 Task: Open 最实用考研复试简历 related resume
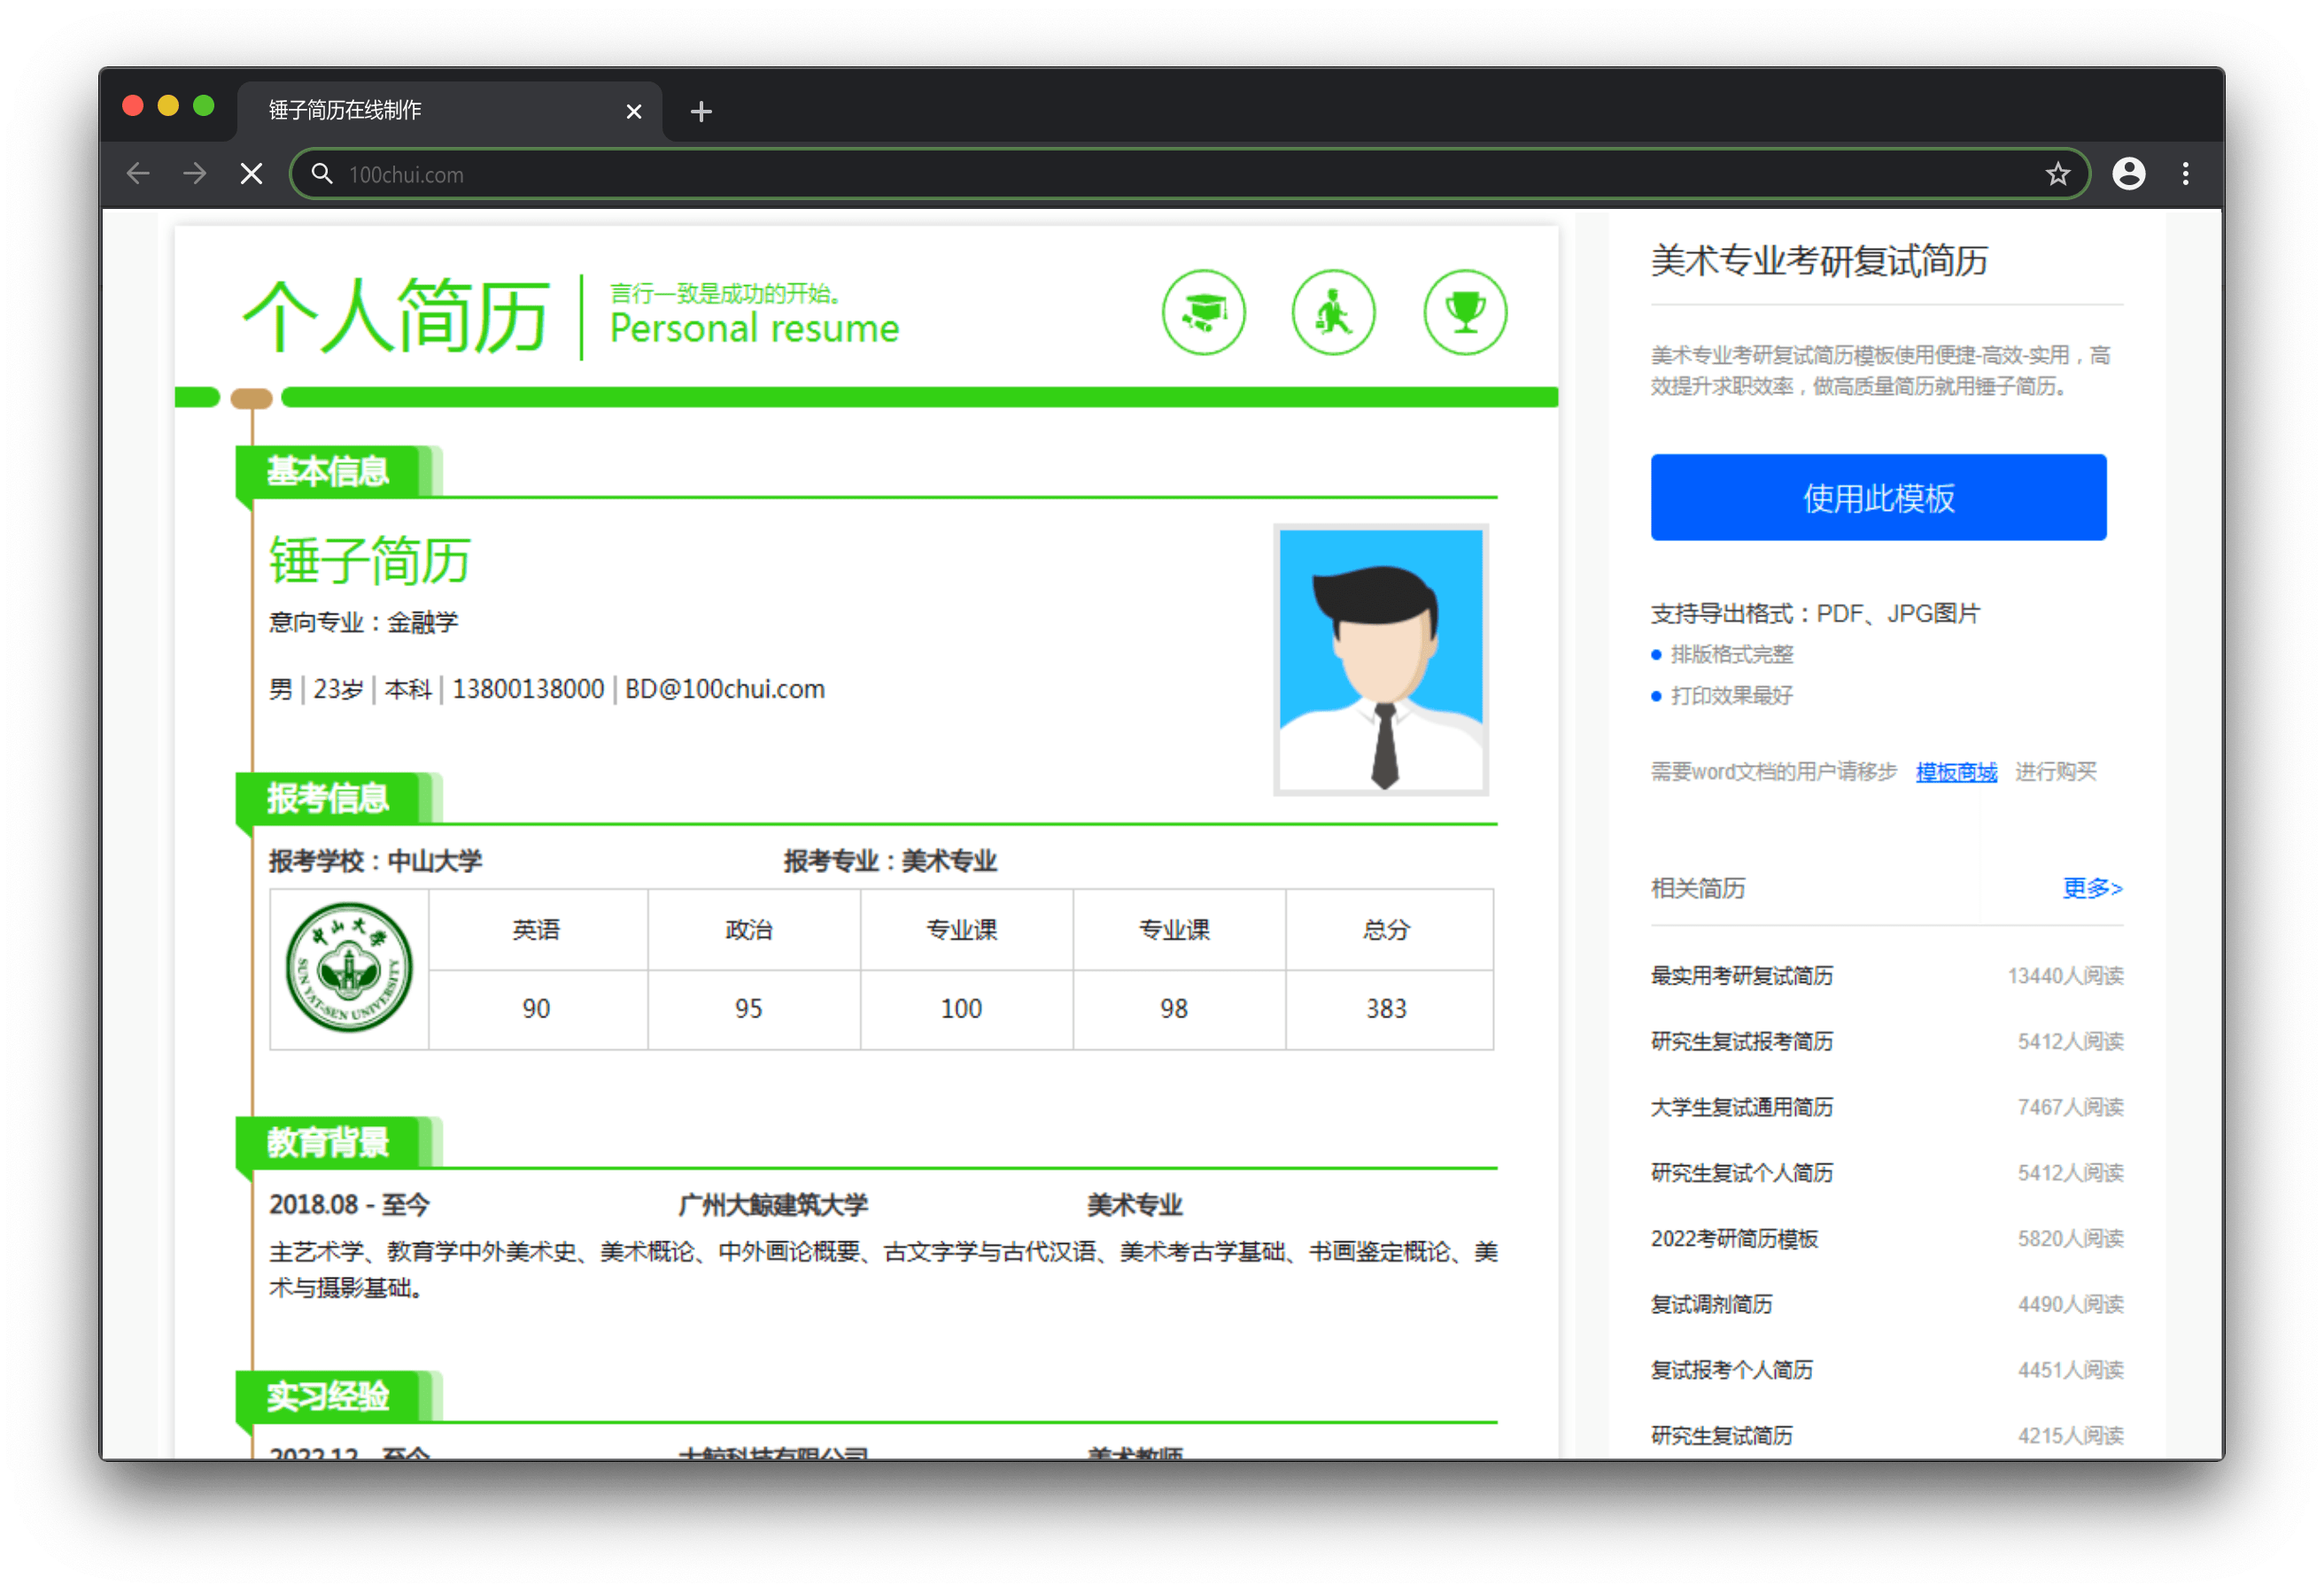(x=1741, y=976)
